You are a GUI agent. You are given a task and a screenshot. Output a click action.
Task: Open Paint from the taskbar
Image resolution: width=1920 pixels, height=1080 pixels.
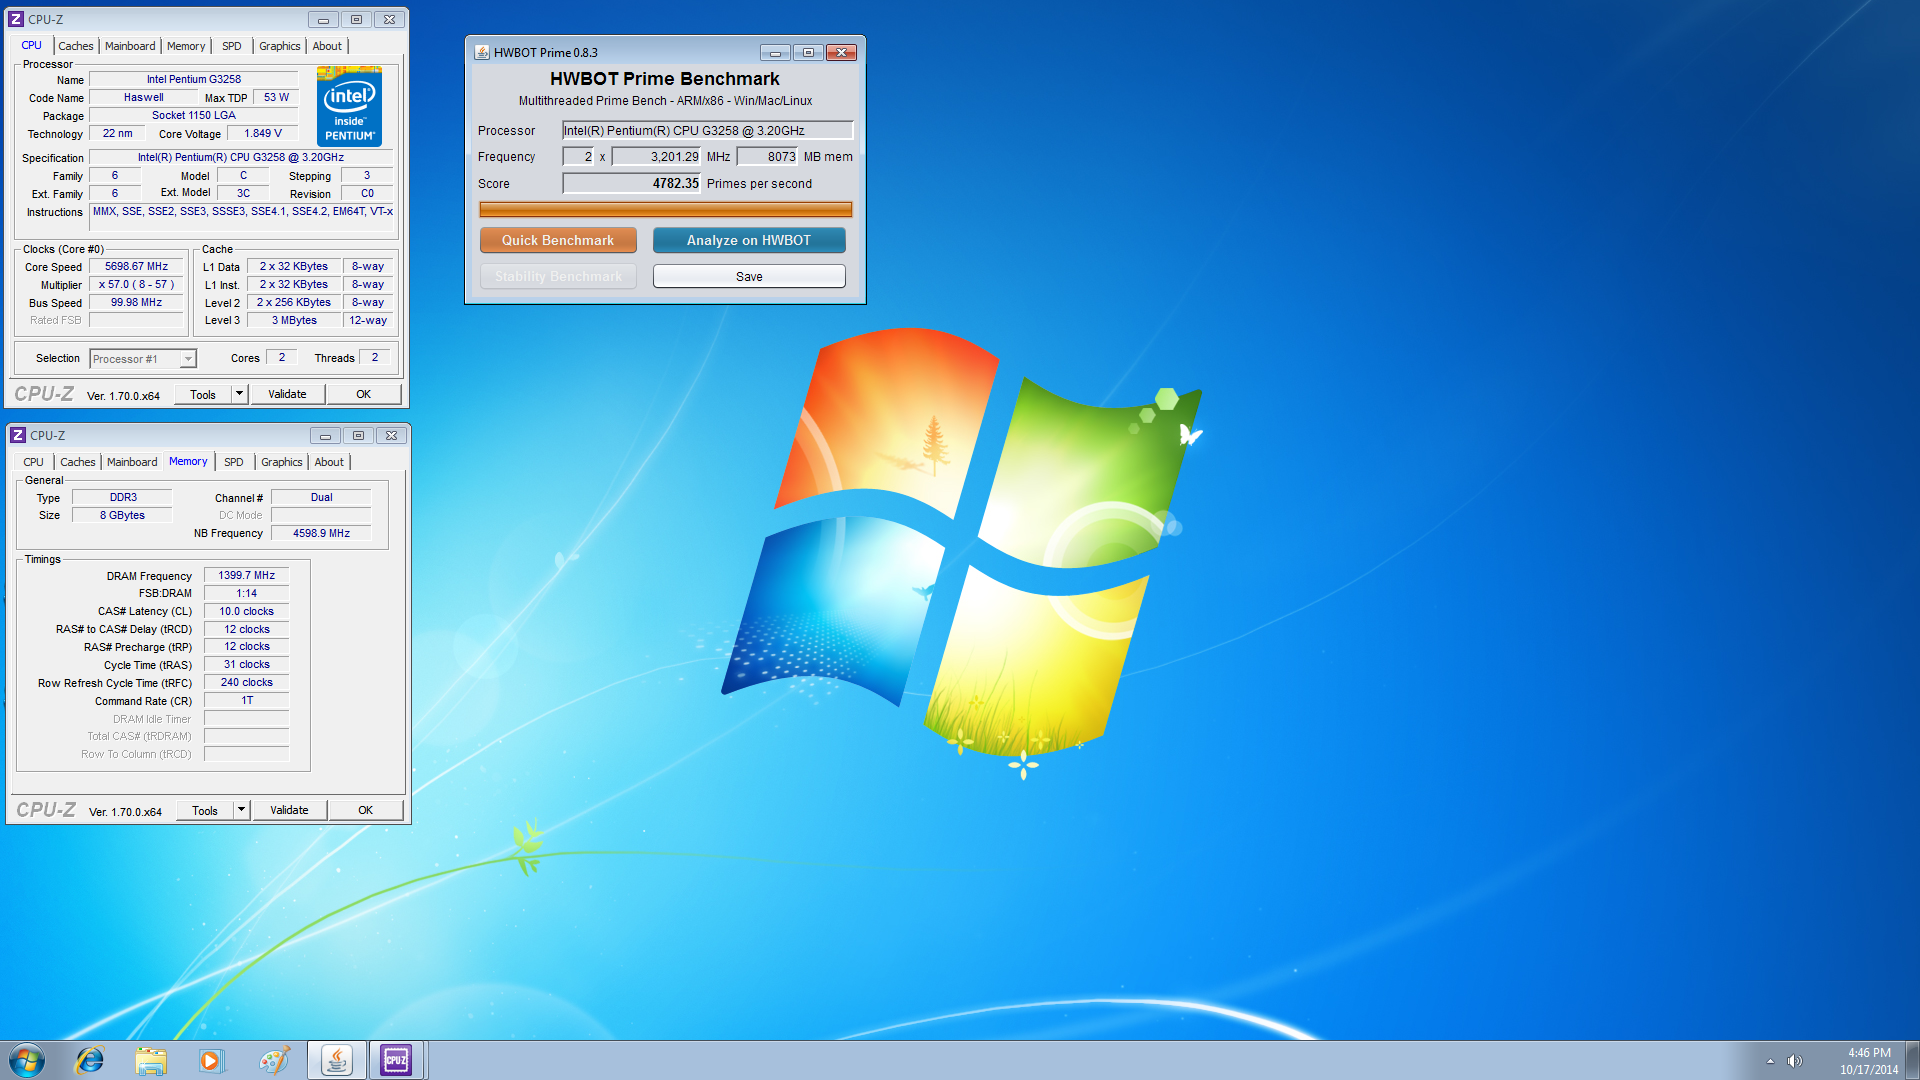click(273, 1060)
